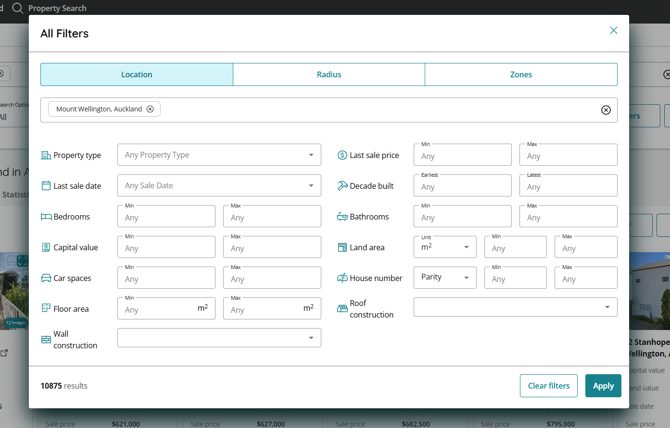Image resolution: width=670 pixels, height=428 pixels.
Task: Apply the selected filters
Action: (603, 386)
